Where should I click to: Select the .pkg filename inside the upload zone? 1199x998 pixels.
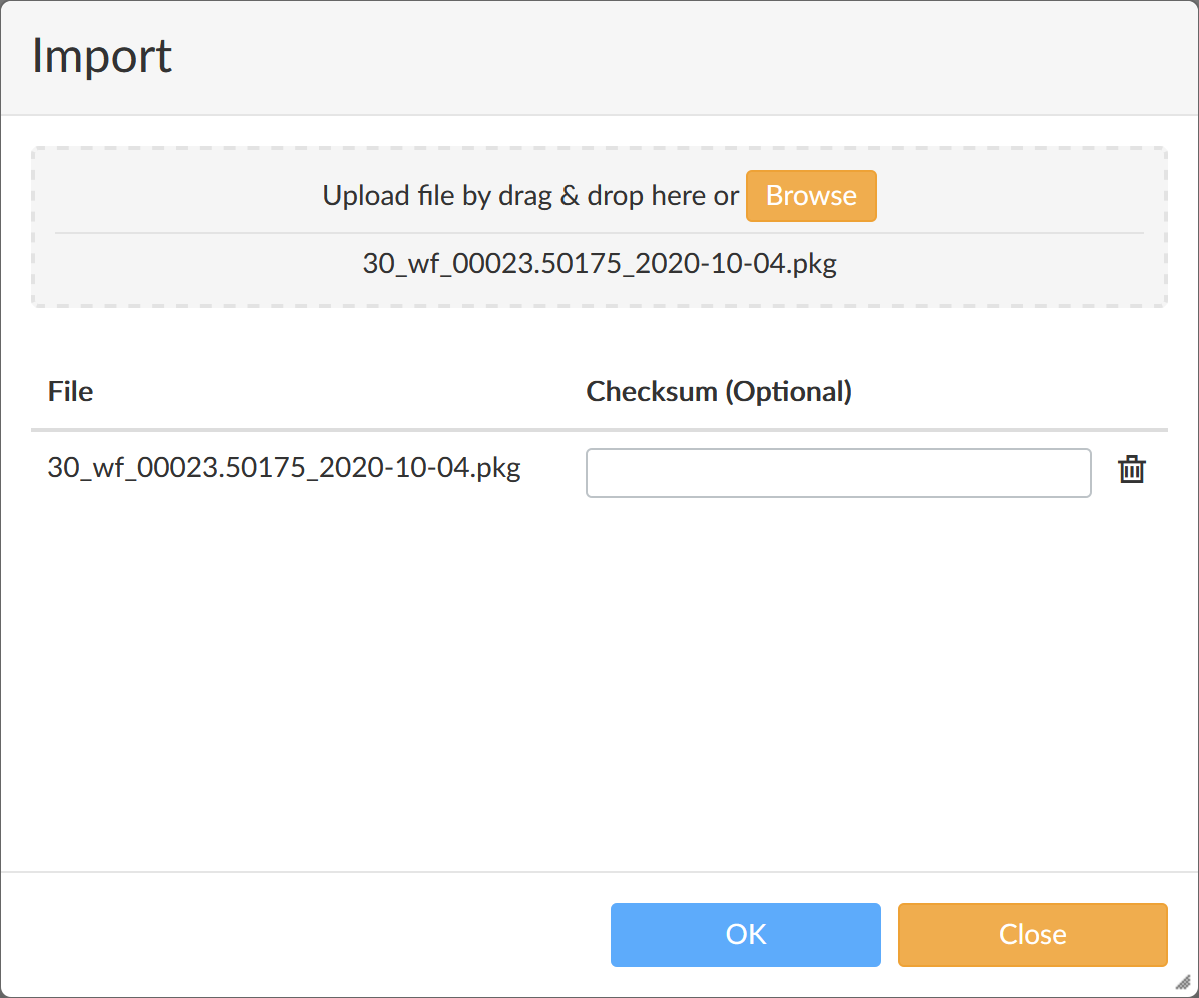pyautogui.click(x=599, y=264)
